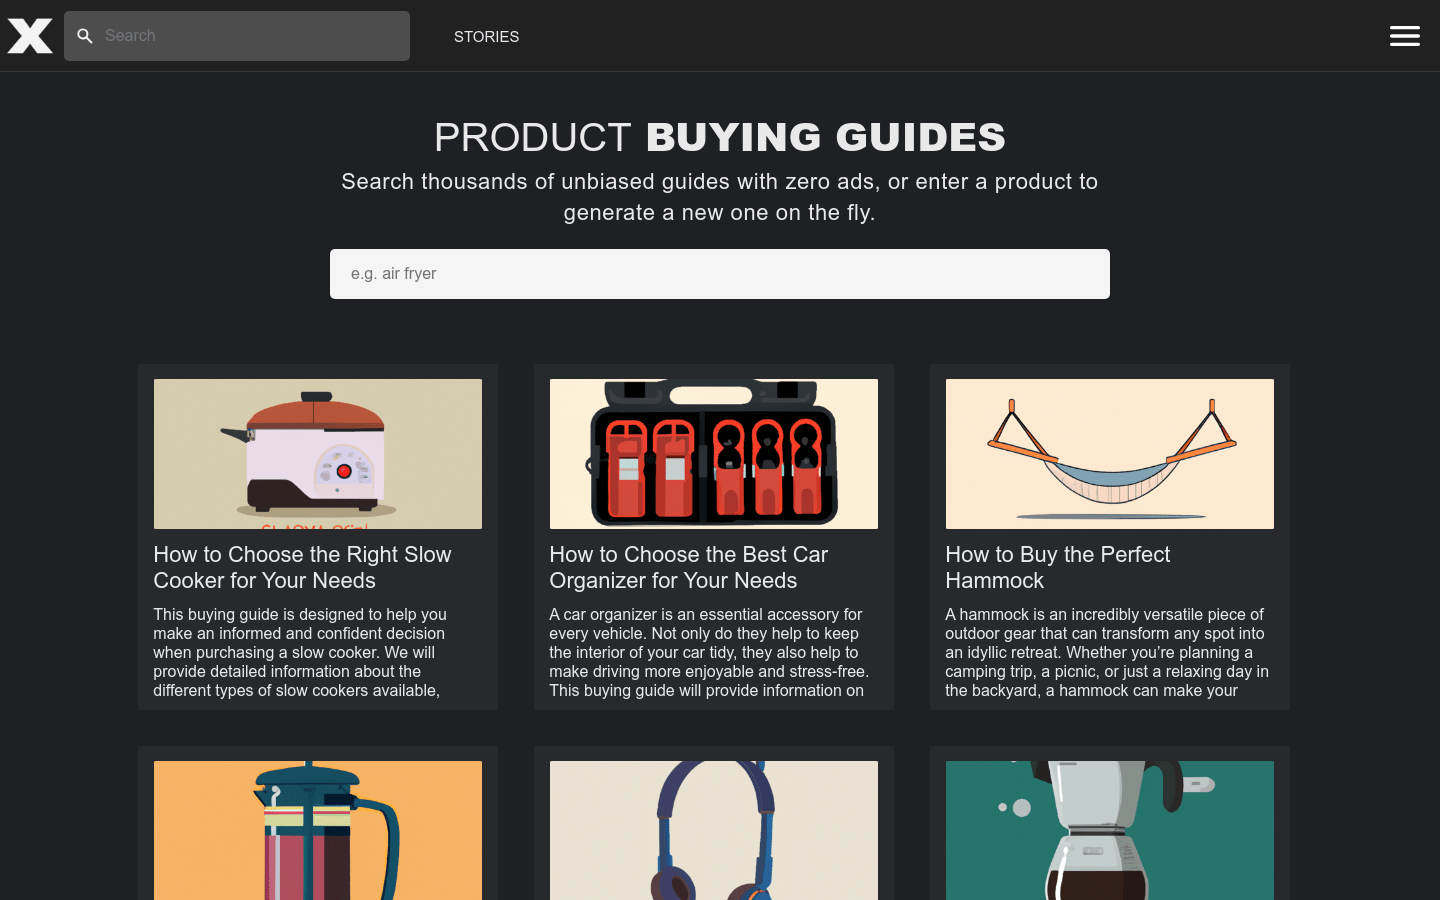Click the product generation input field

point(720,273)
